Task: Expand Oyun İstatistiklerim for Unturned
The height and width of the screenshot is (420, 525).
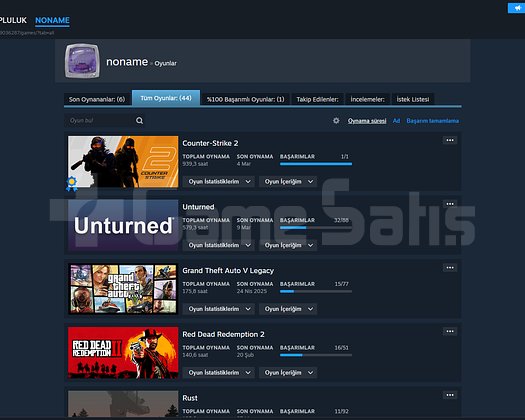Action: pyautogui.click(x=219, y=245)
